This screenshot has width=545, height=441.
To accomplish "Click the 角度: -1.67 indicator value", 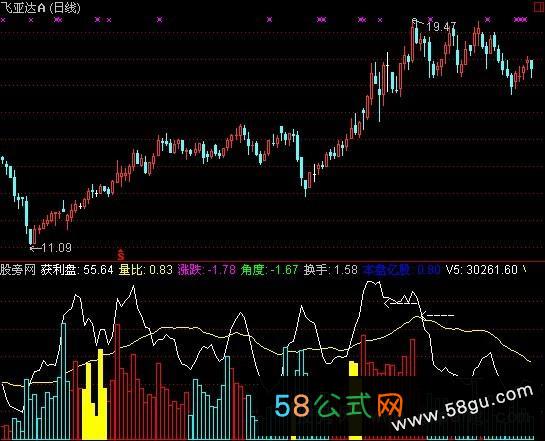I will point(269,270).
